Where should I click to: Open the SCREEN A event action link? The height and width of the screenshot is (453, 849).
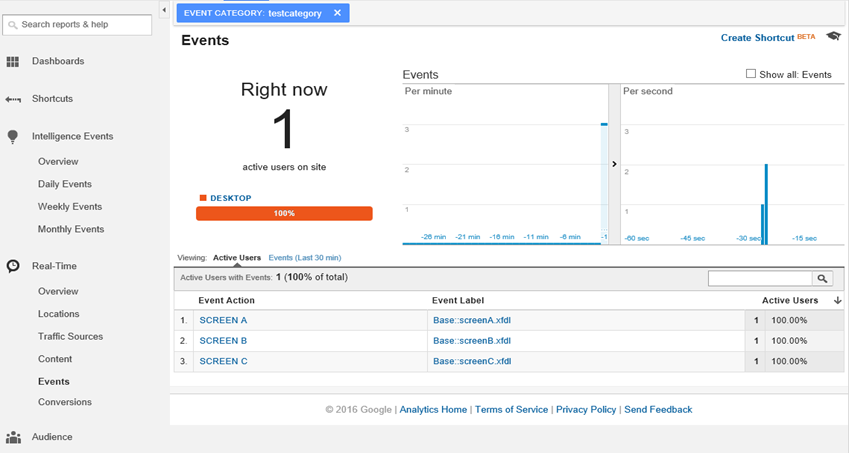click(x=223, y=320)
